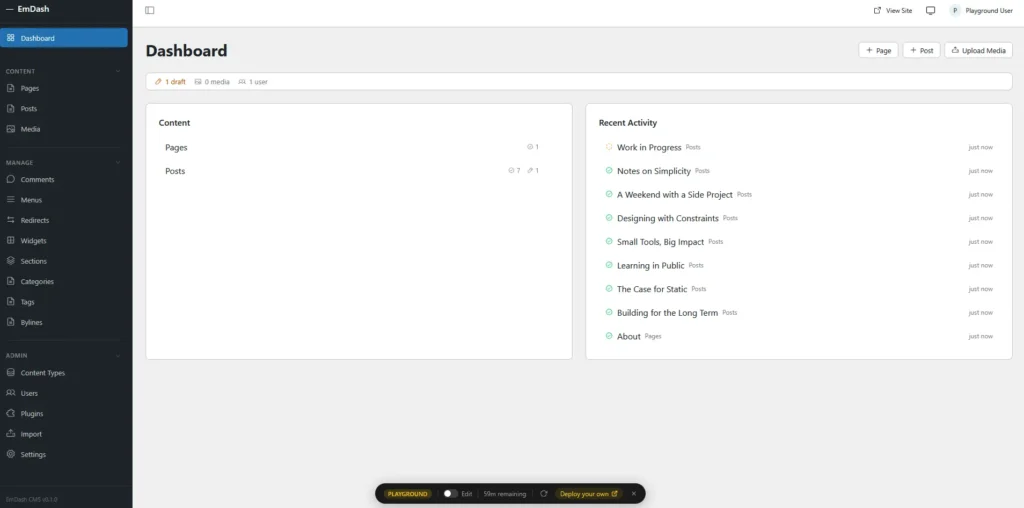Open Plugins using its sidebar icon
The image size is (1024, 508).
tap(11, 414)
